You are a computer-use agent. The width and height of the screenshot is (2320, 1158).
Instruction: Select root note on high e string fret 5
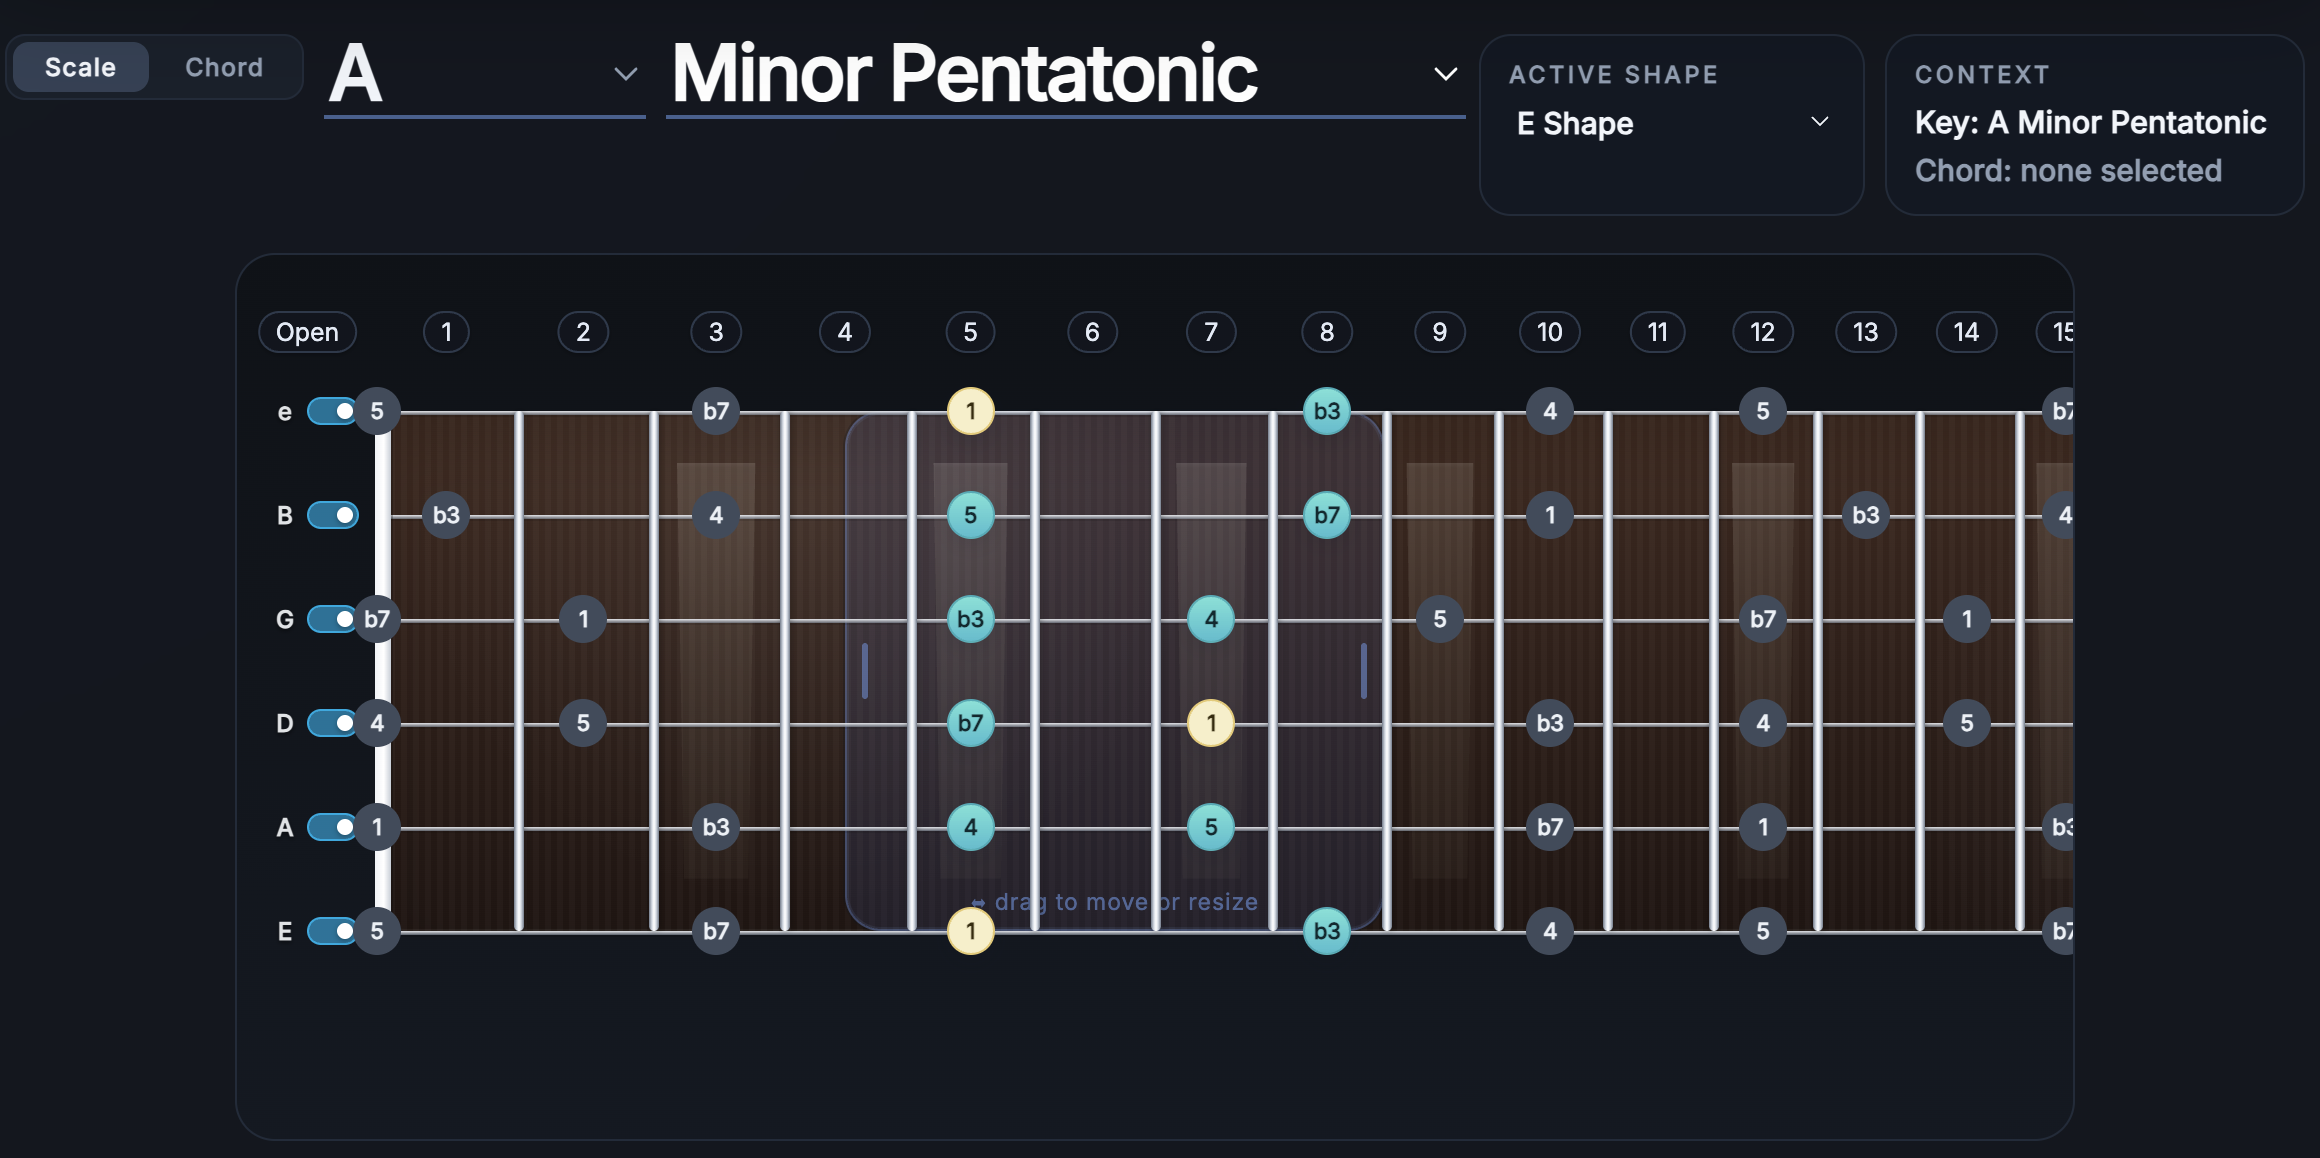click(x=971, y=411)
